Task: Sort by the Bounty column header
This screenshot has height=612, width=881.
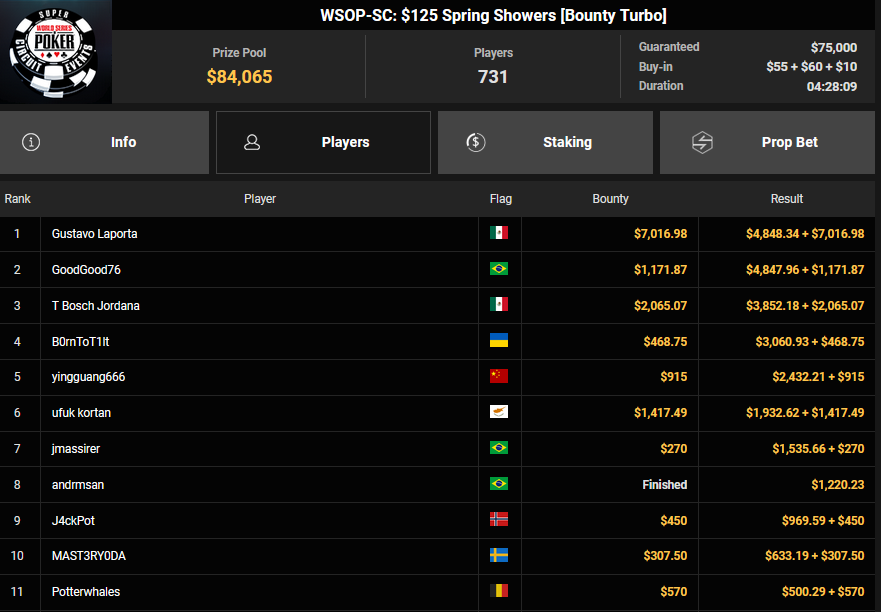Action: click(x=610, y=199)
